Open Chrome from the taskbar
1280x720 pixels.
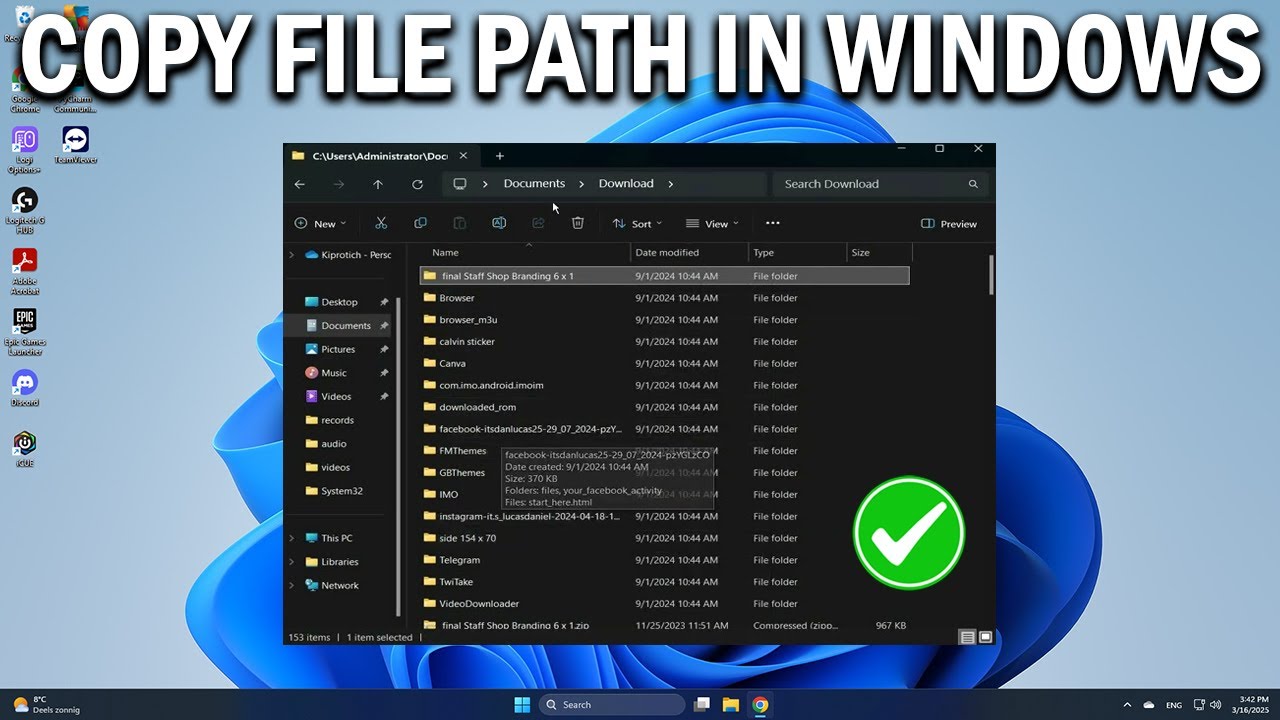click(760, 705)
